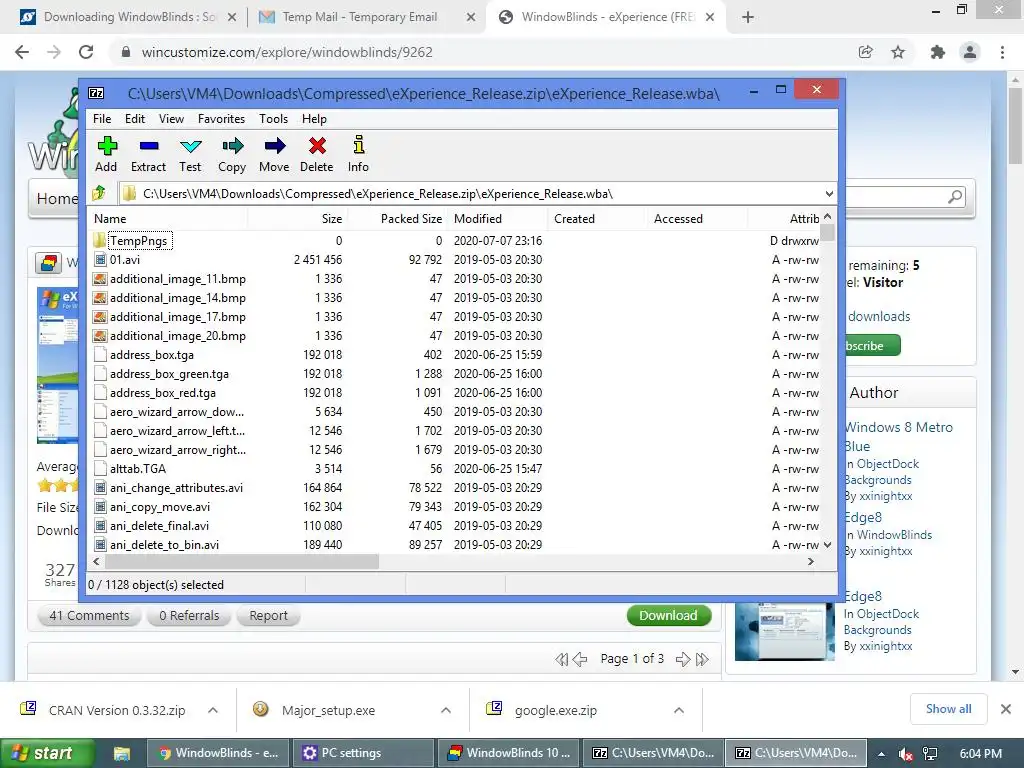1024x768 pixels.
Task: Go to next page arrow in pagination
Action: point(683,659)
